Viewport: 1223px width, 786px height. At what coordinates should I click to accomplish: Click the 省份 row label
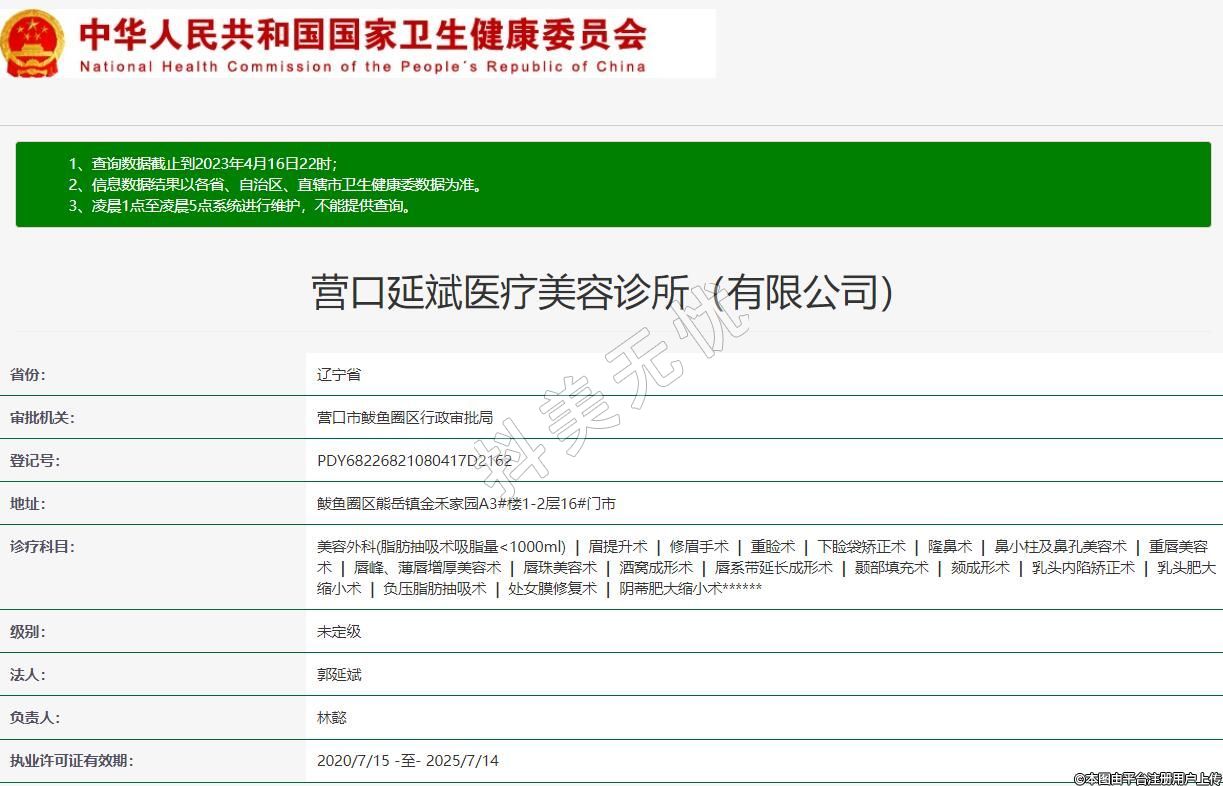[28, 375]
